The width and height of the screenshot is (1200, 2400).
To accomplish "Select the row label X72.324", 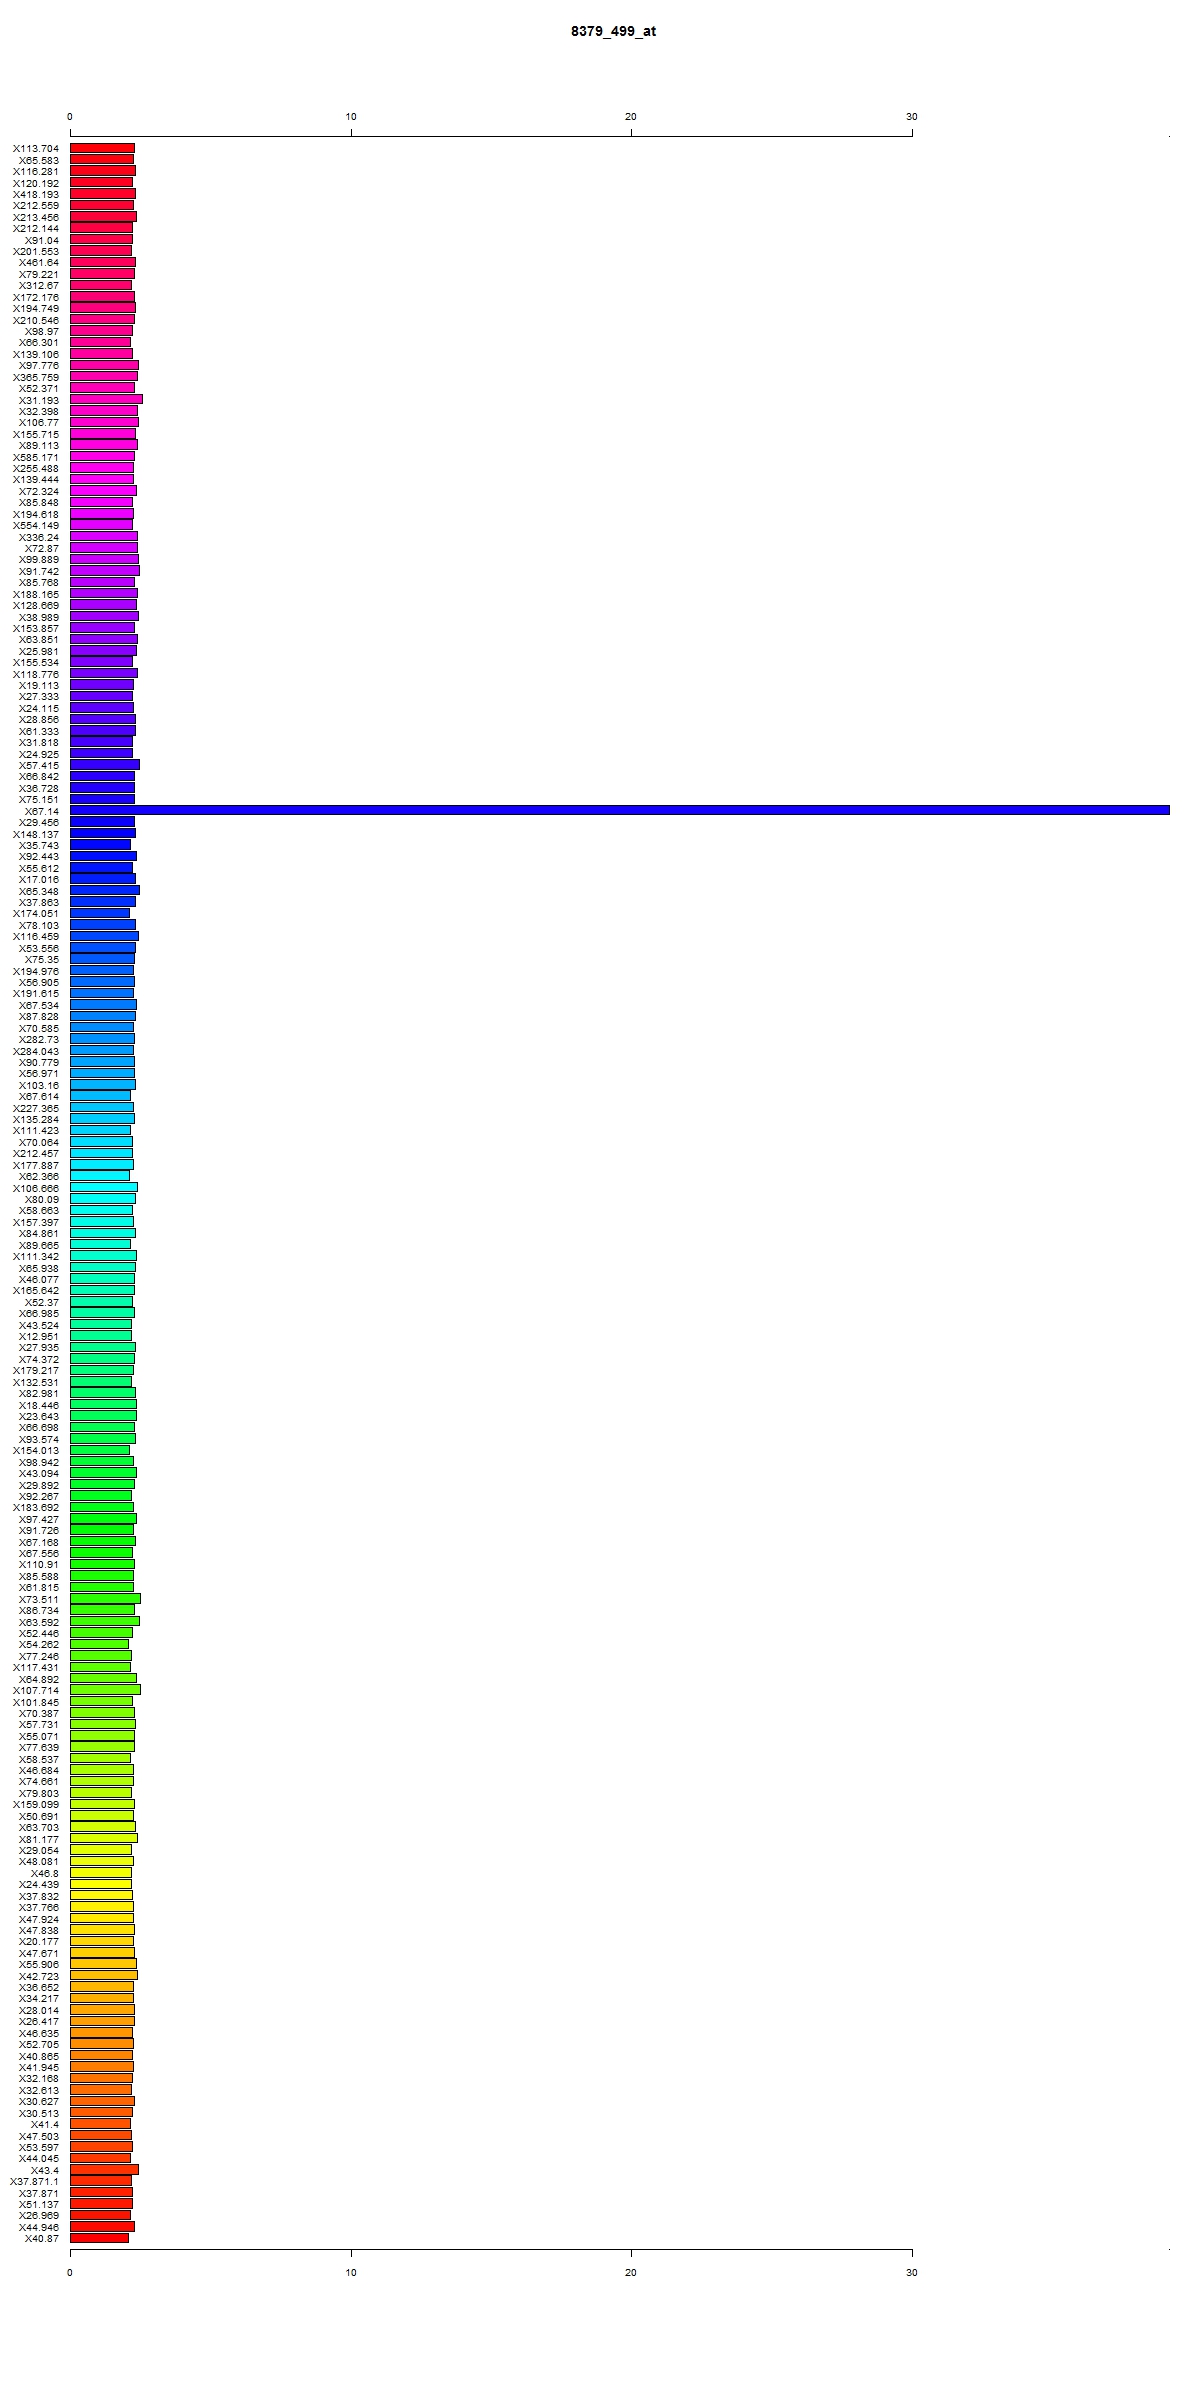I will (39, 491).
